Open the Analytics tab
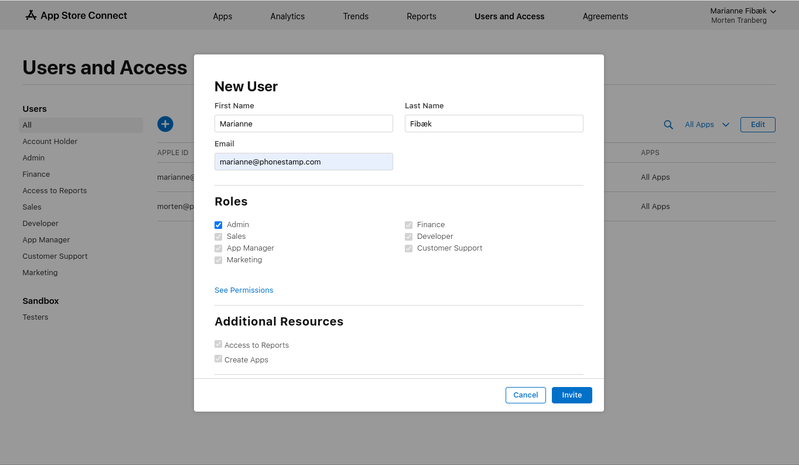 pos(287,16)
